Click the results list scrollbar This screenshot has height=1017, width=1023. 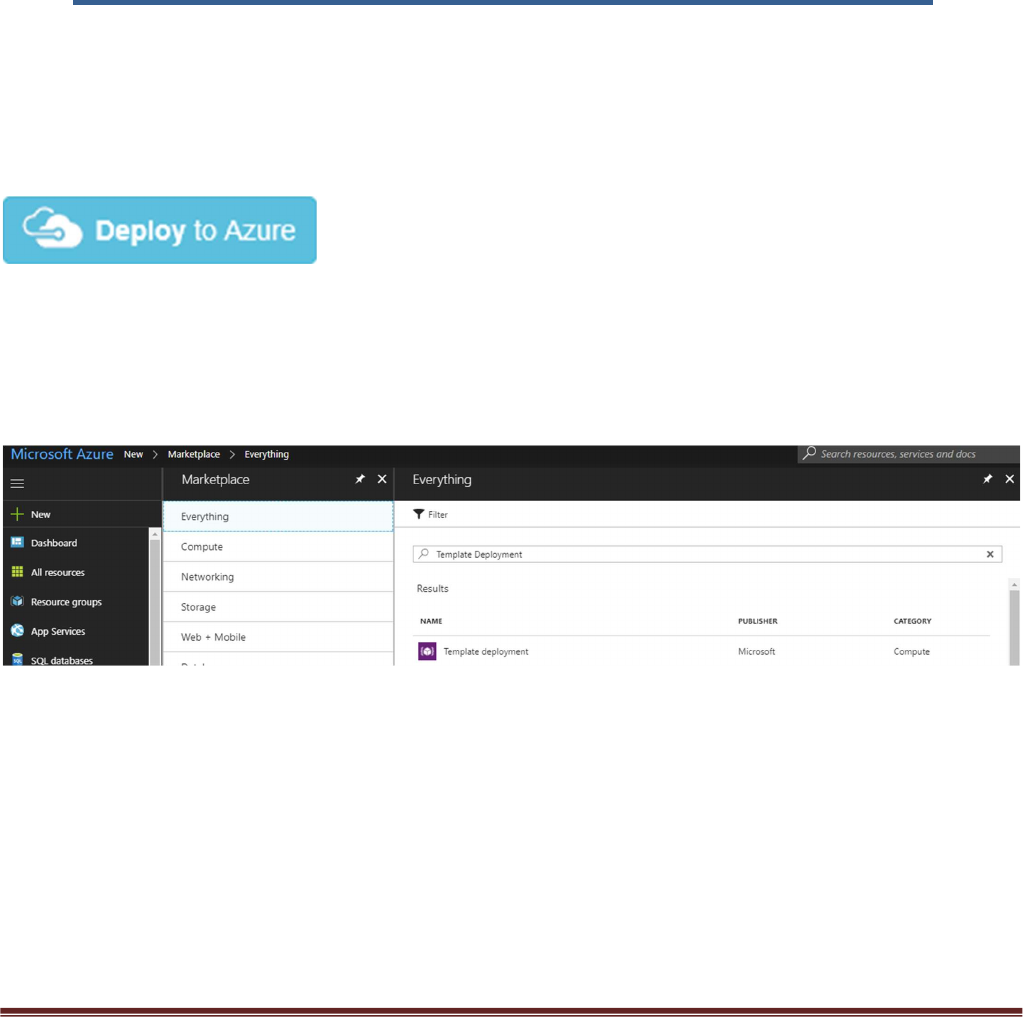click(x=1014, y=626)
